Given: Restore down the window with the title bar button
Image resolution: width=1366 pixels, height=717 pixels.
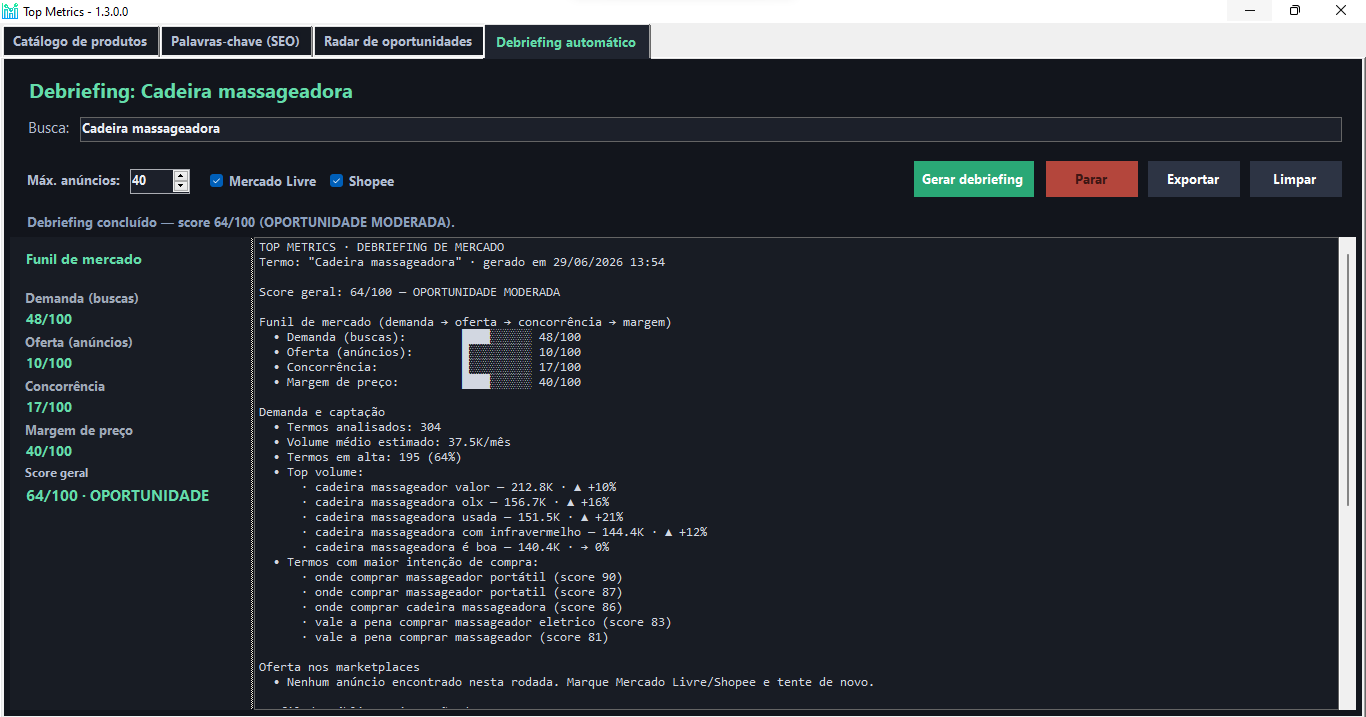Looking at the screenshot, I should pos(1295,11).
